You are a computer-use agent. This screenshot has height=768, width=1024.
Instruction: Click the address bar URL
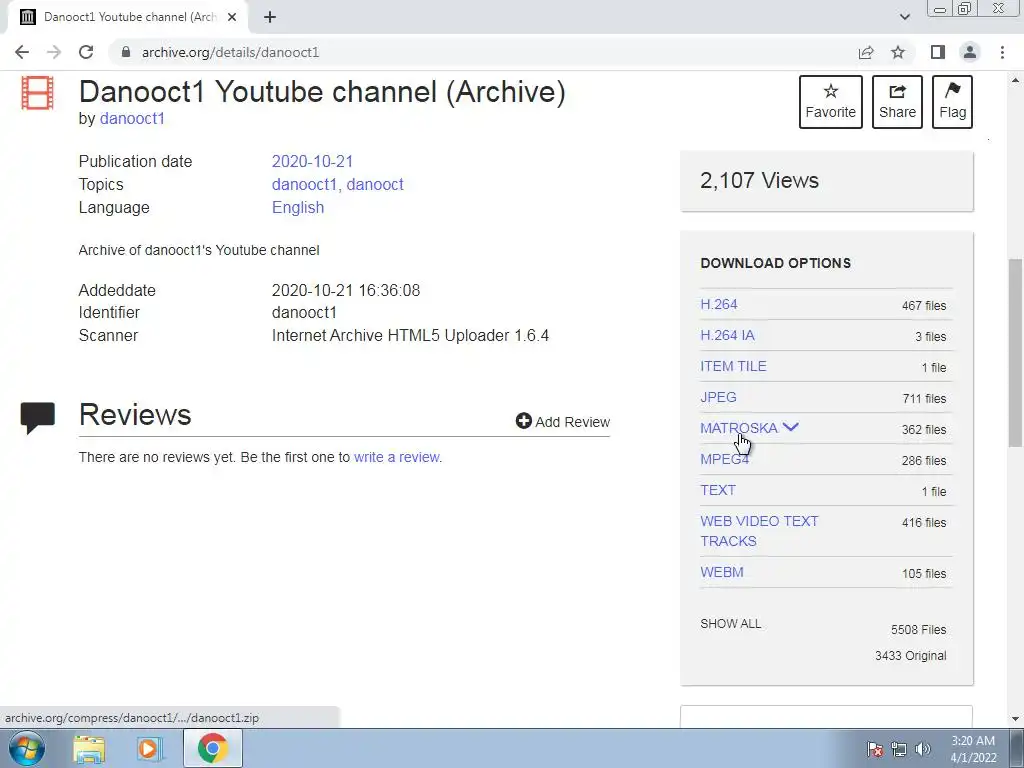coord(230,52)
